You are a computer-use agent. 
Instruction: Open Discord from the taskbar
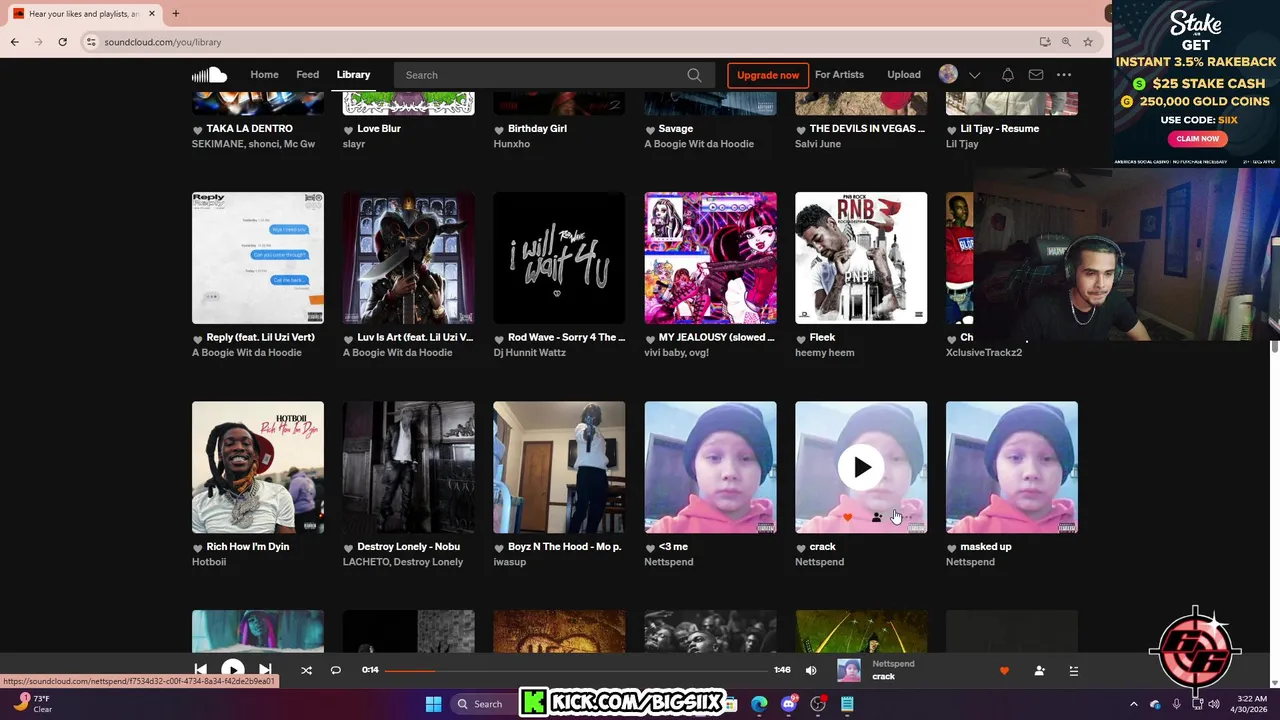(789, 704)
